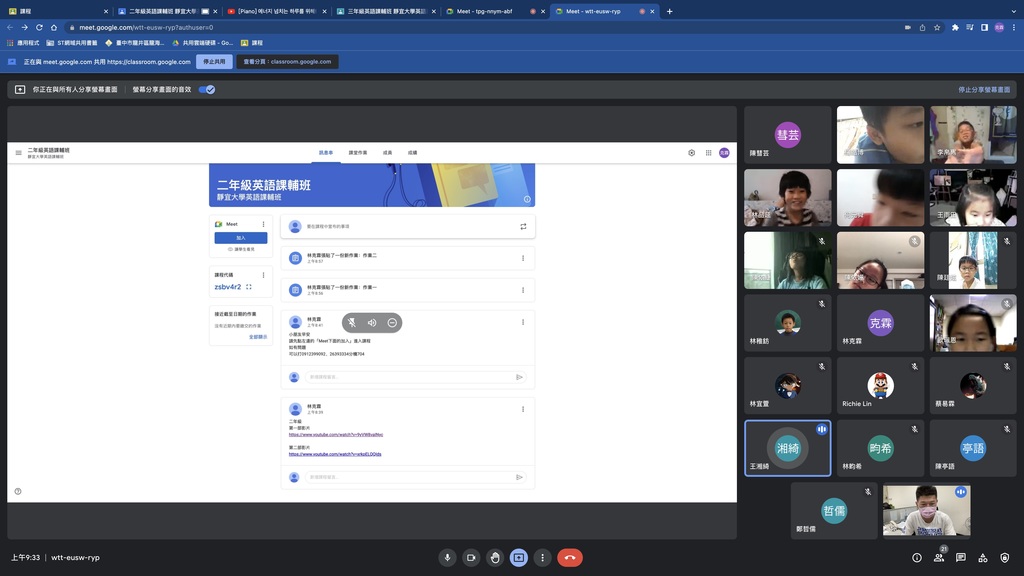Open Google apps grid in Classroom
The image size is (1024, 576).
708,153
